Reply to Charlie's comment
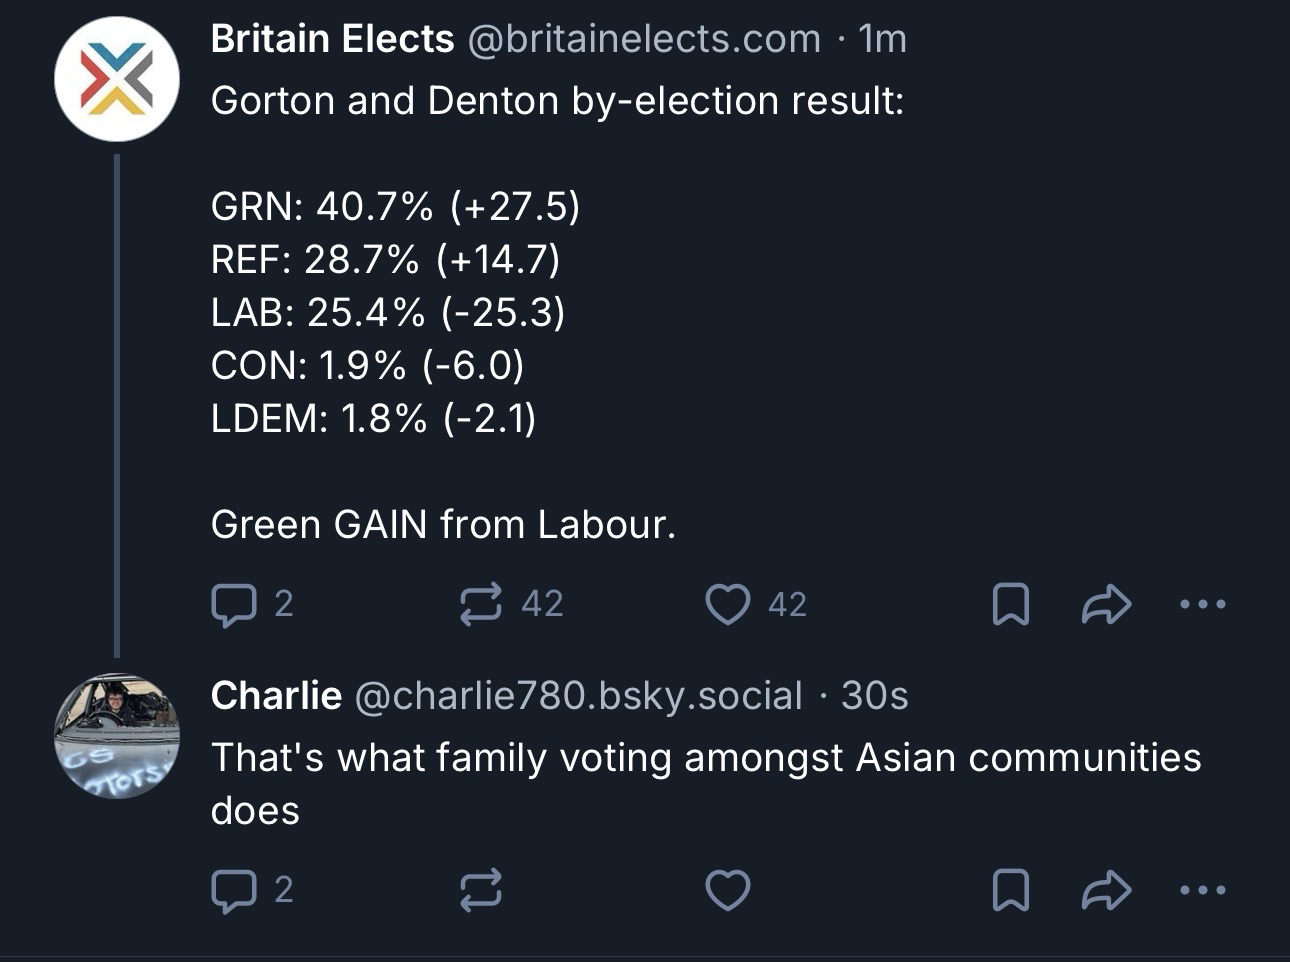Viewport: 1290px width, 962px height. pyautogui.click(x=233, y=890)
